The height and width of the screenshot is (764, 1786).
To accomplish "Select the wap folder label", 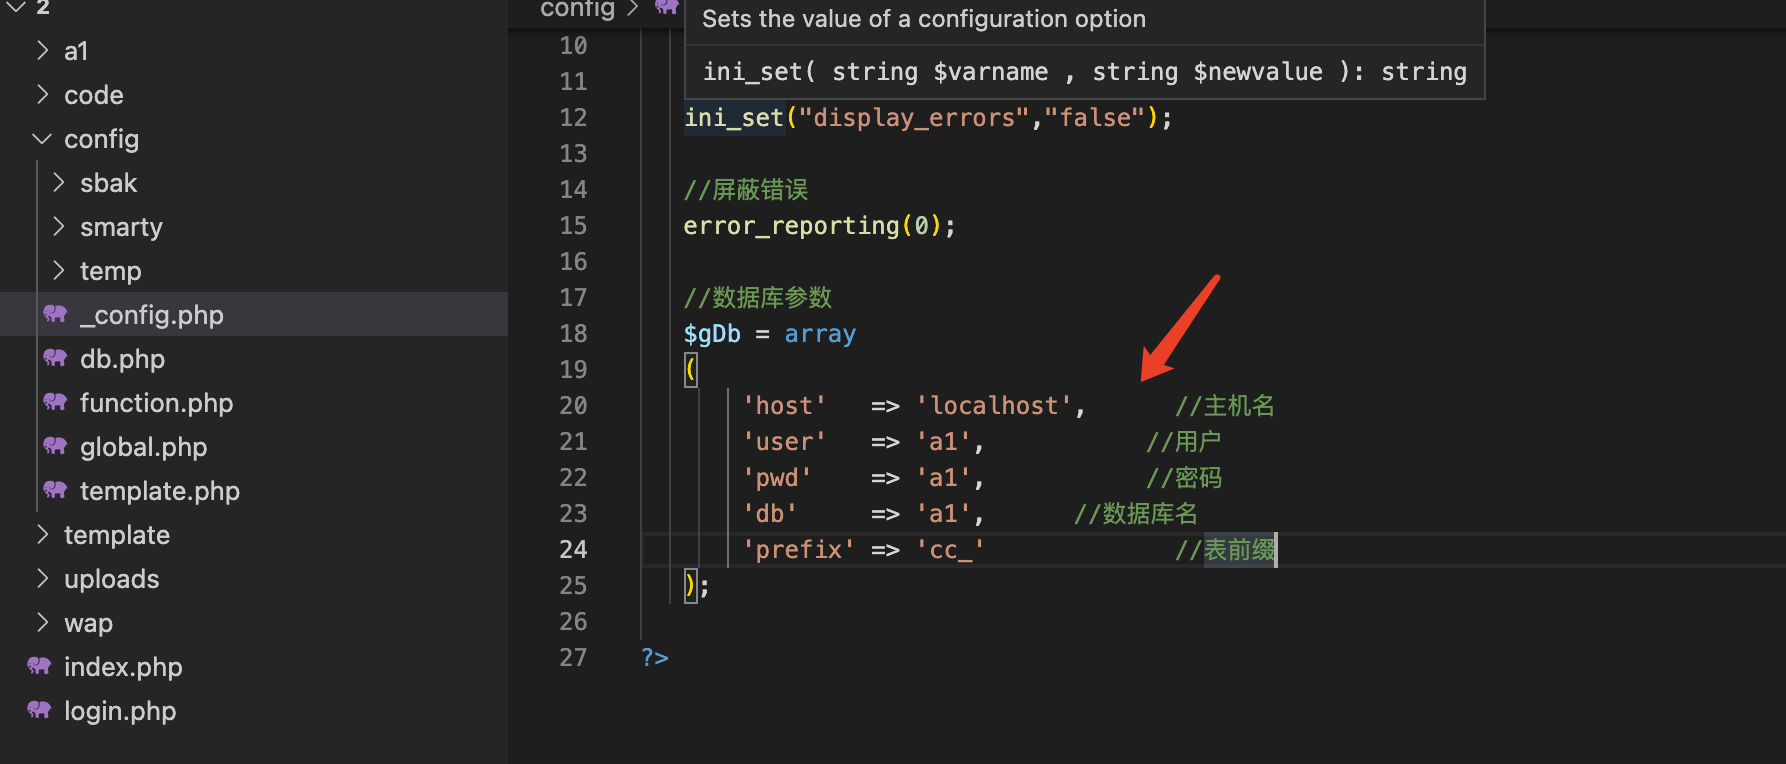I will tap(88, 623).
